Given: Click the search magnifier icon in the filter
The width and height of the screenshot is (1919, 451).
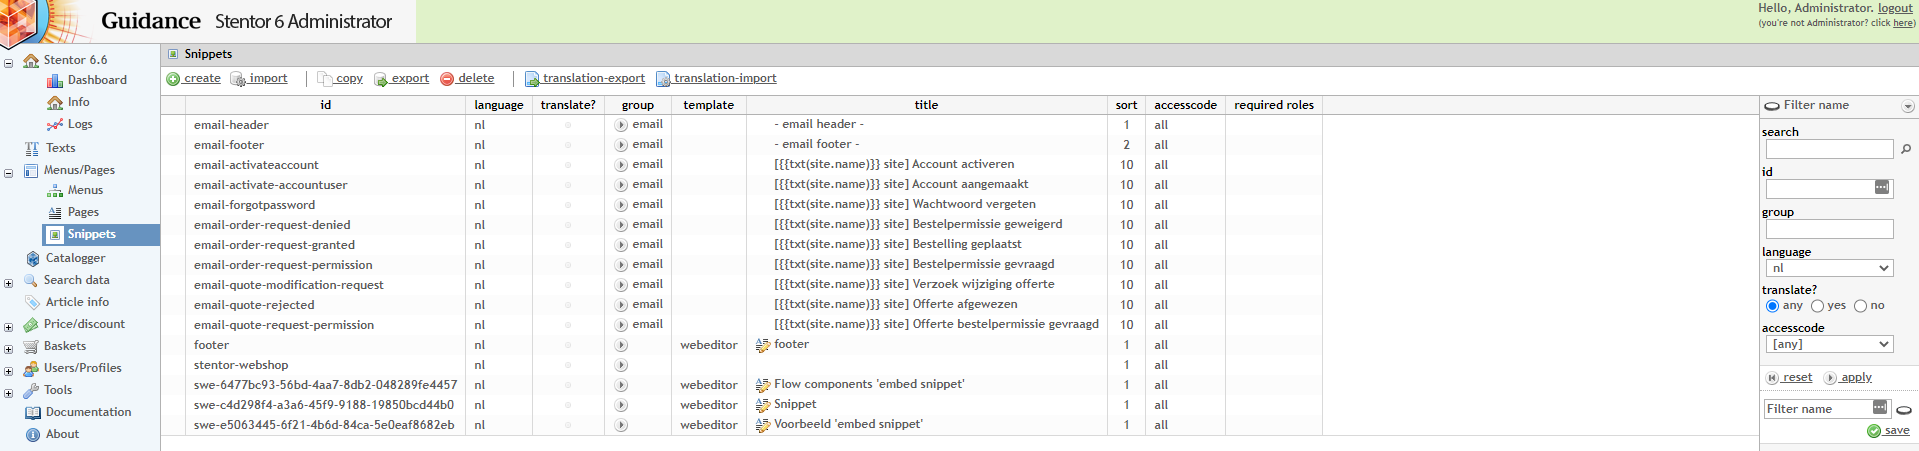Looking at the screenshot, I should 1906,149.
